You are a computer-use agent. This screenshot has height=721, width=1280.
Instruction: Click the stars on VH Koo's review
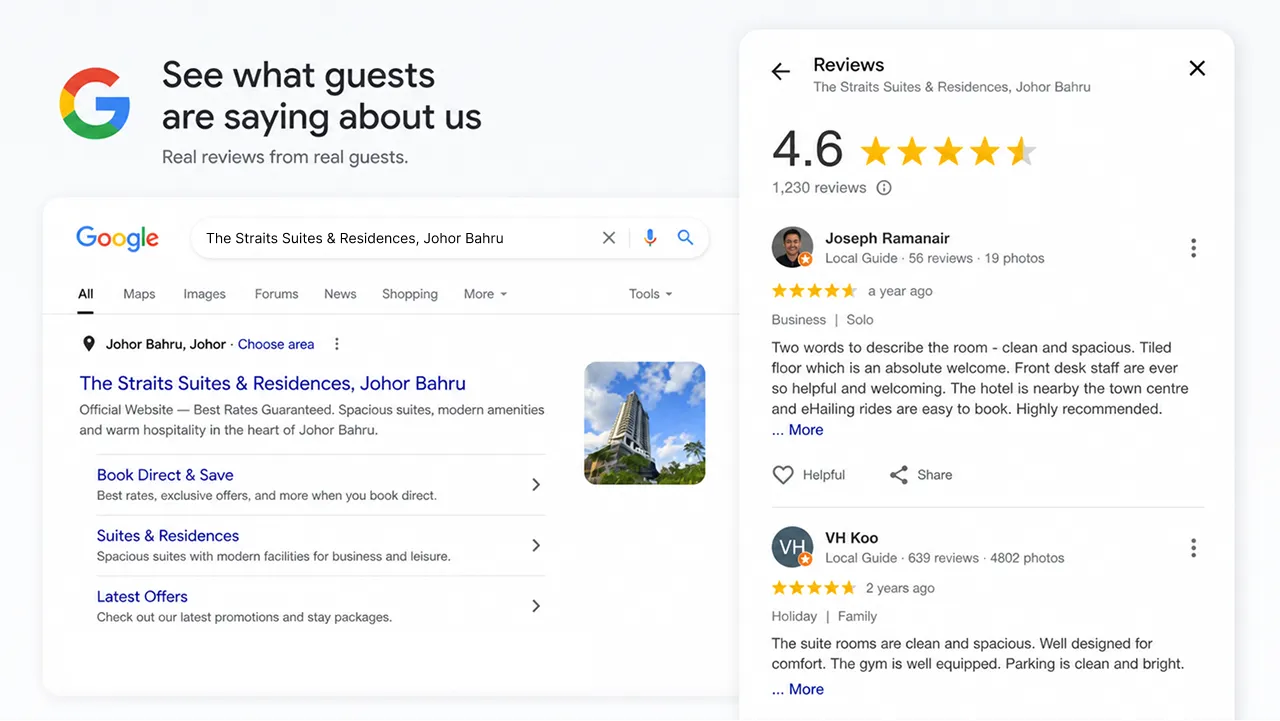click(815, 588)
